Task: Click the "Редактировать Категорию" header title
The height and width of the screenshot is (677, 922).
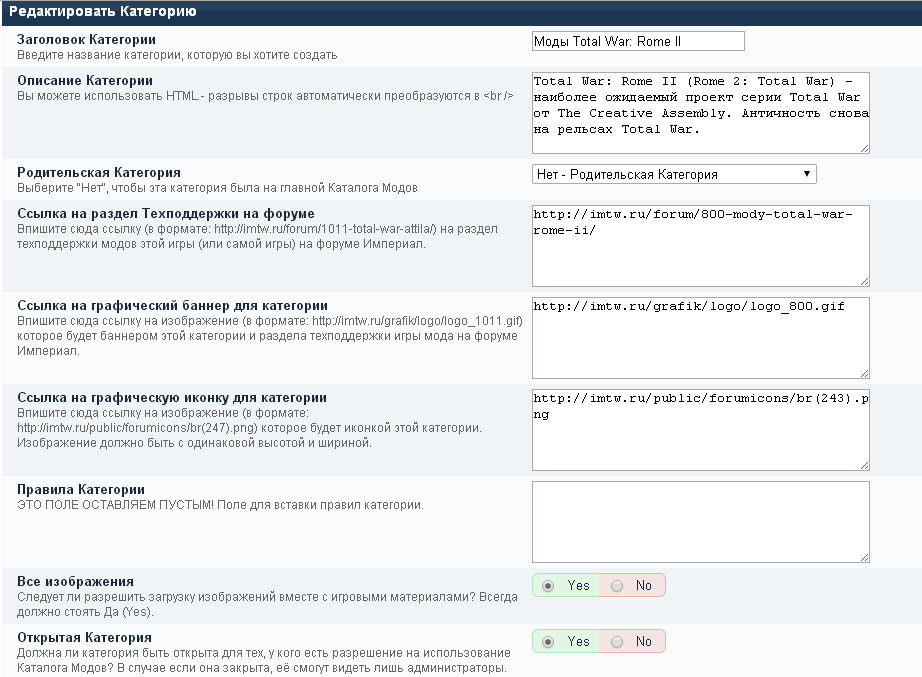Action: [x=103, y=12]
